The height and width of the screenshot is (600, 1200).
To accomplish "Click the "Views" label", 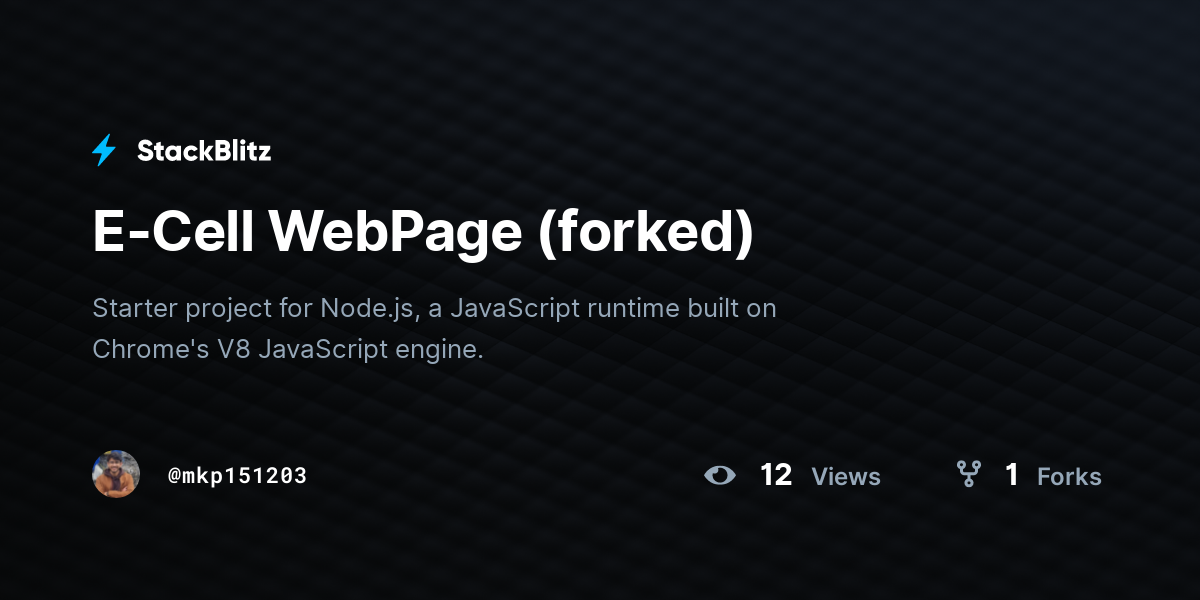I will click(846, 477).
